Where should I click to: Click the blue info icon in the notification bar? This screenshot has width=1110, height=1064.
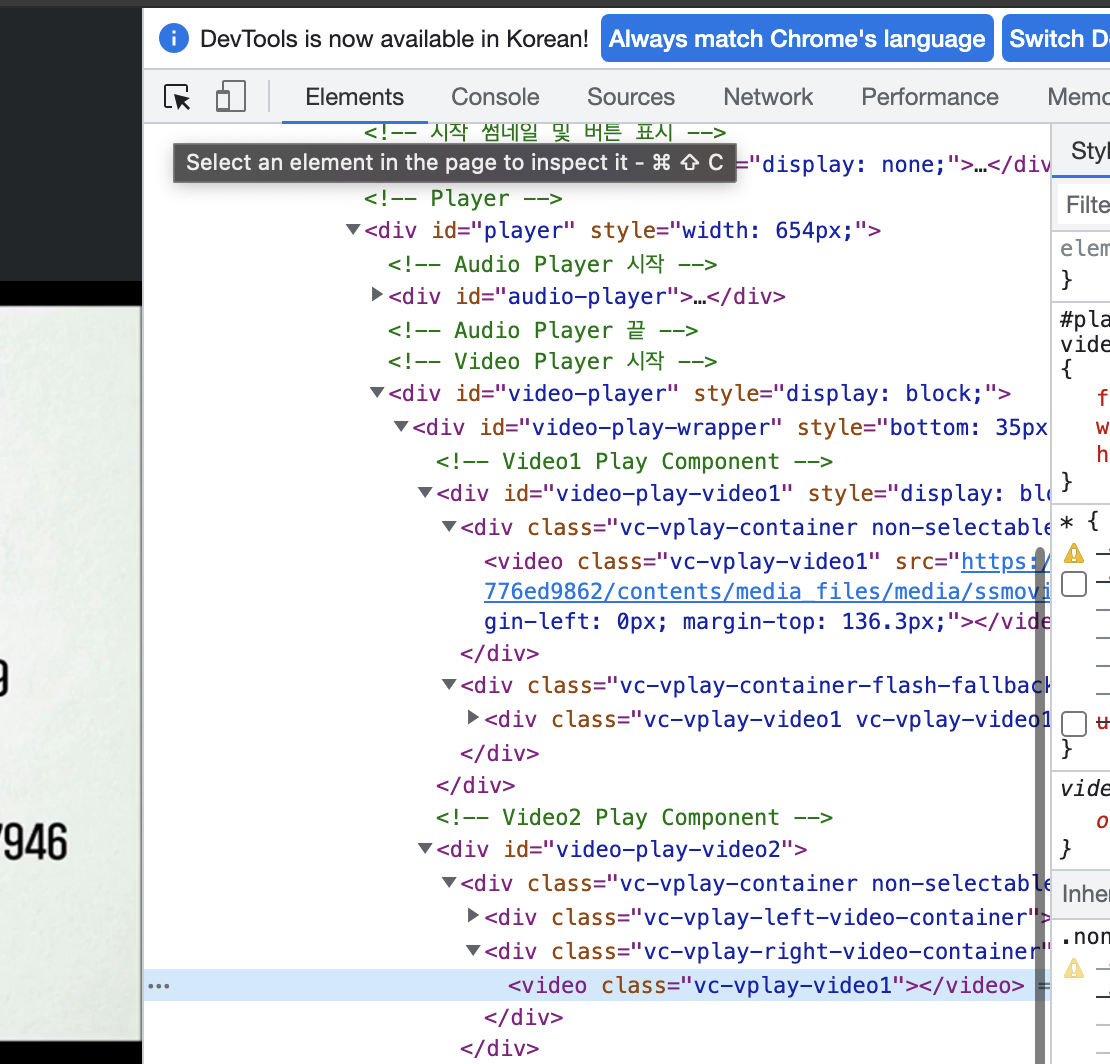(x=173, y=38)
